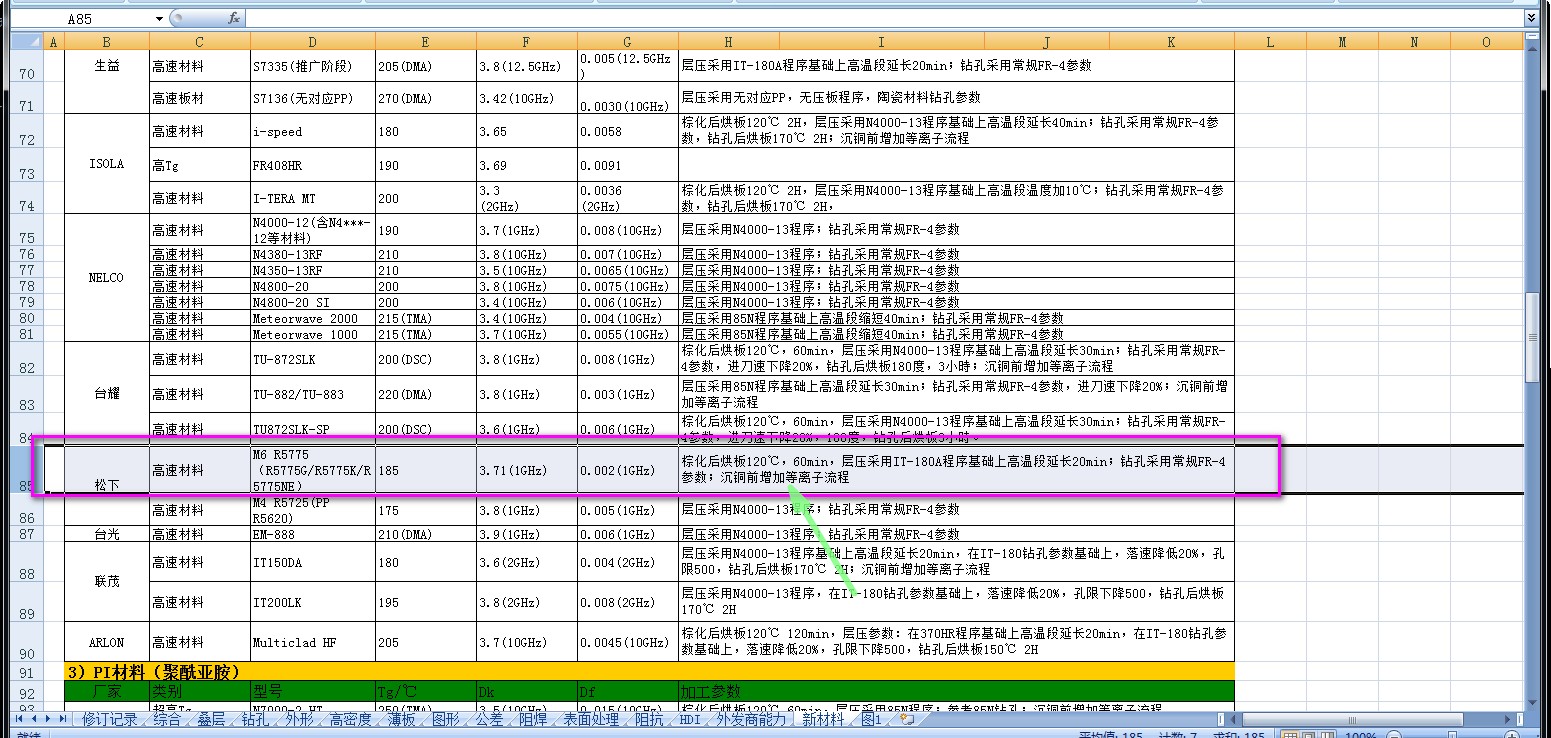1551x738 pixels.
Task: Switch to the 综合 sheet tab
Action: pos(167,719)
